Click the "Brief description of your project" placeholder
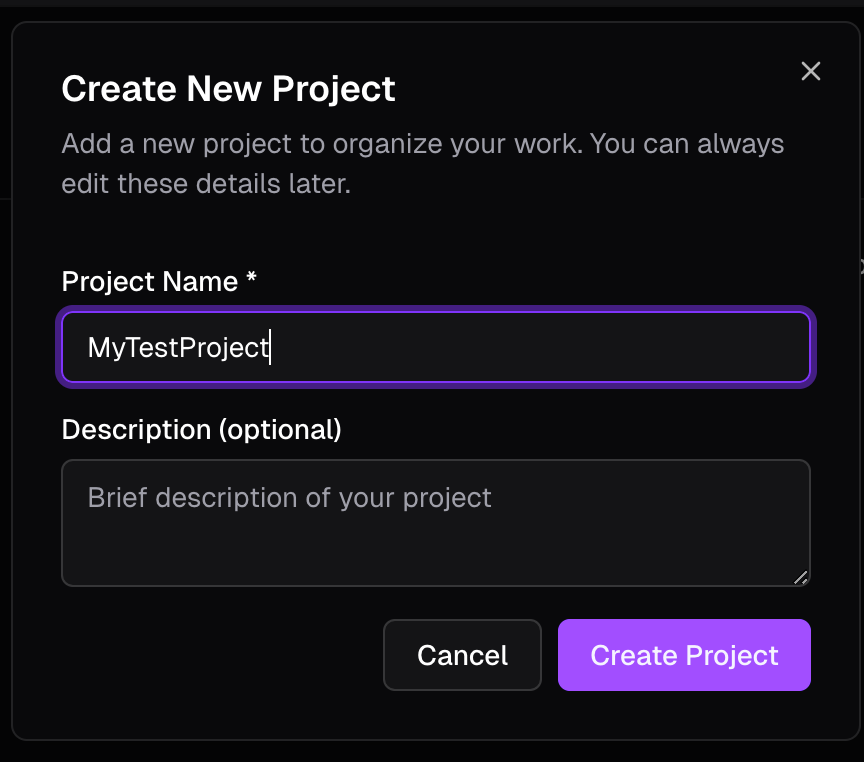Screen dimensions: 864x762 click(289, 498)
